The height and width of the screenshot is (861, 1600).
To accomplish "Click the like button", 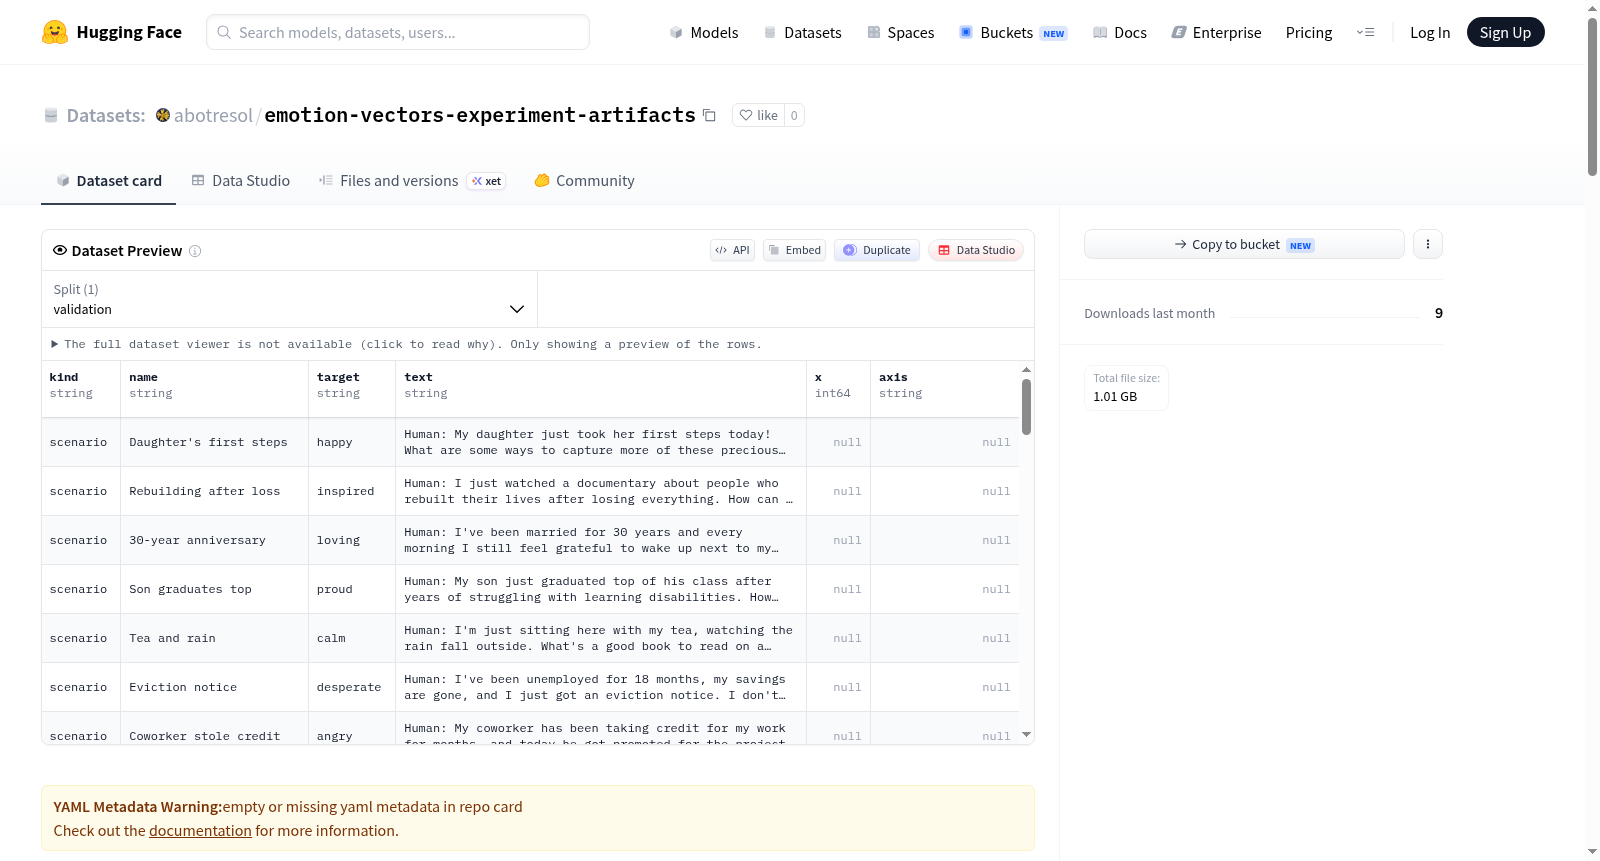I will click(x=759, y=115).
